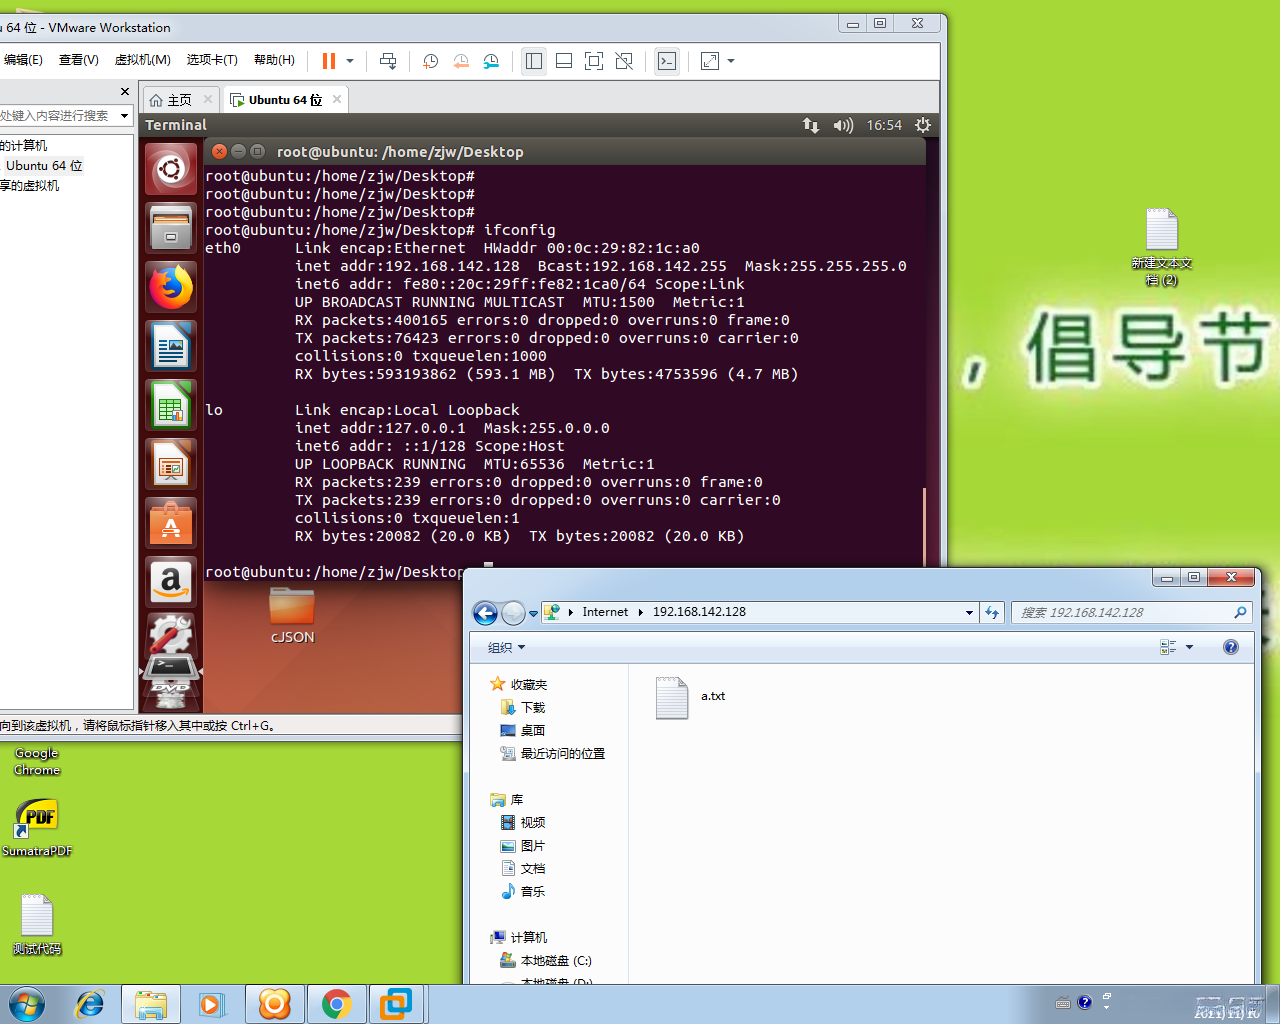The height and width of the screenshot is (1024, 1280).
Task: Click the VMware library search field
Action: pyautogui.click(x=58, y=116)
